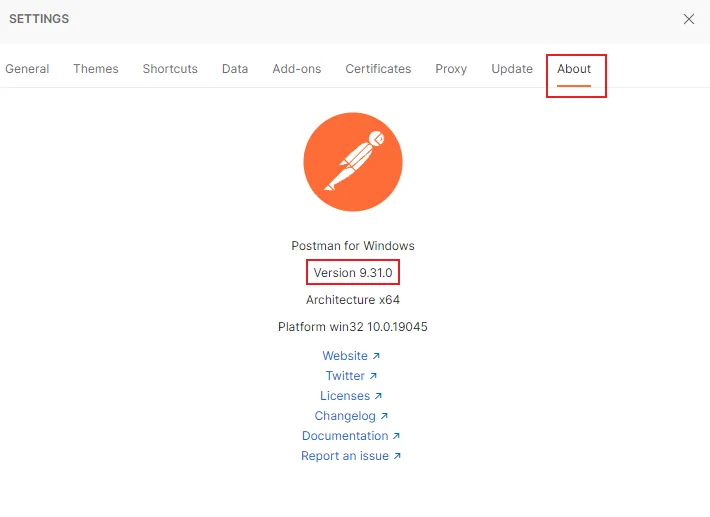The width and height of the screenshot is (710, 517).
Task: Click the Postman for Windows text
Action: (x=353, y=246)
